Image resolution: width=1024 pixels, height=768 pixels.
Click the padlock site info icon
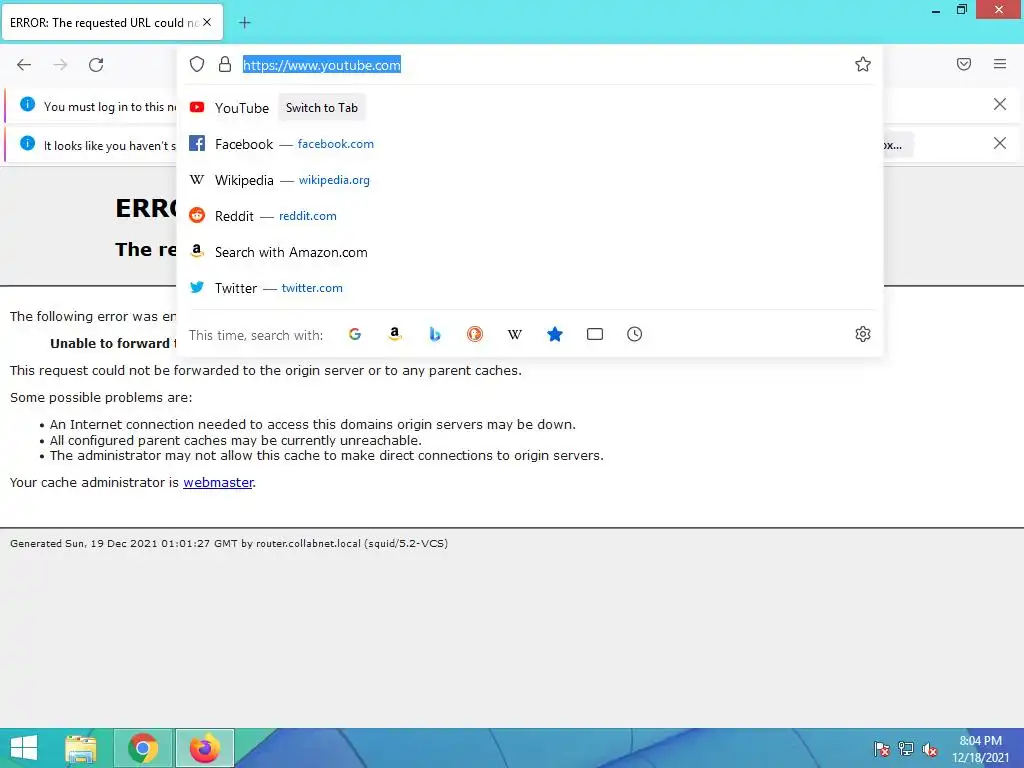tap(225, 64)
